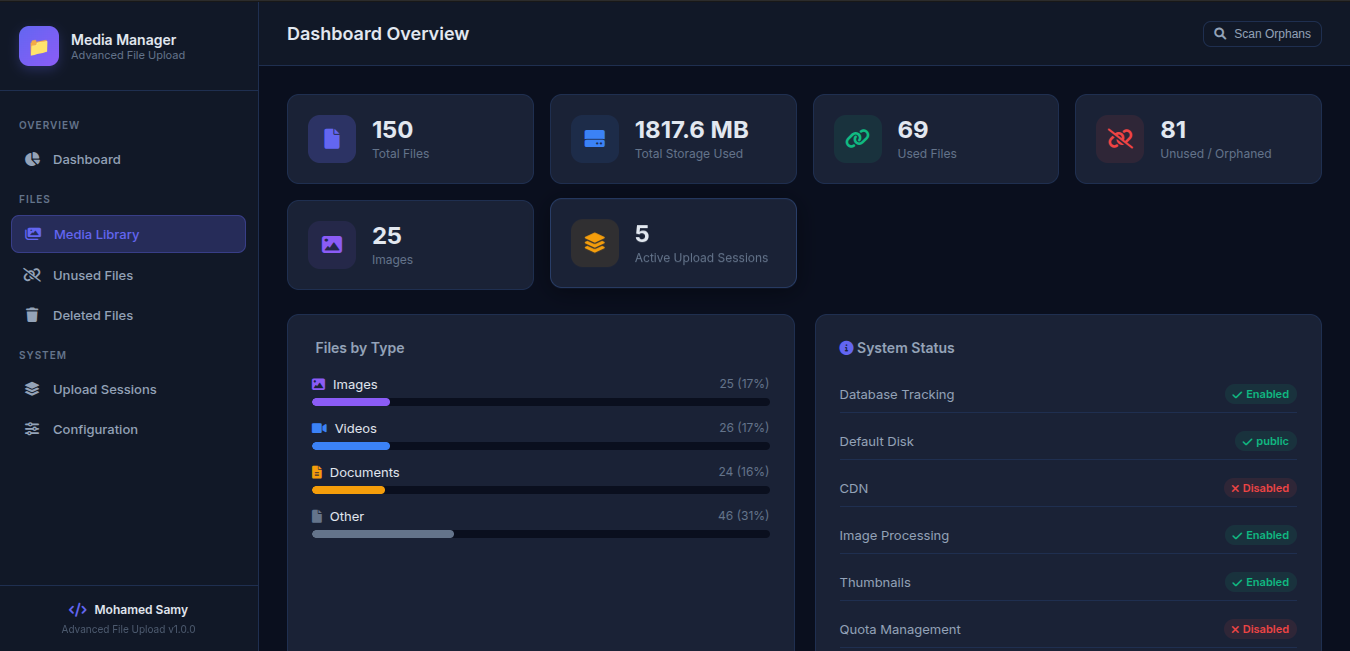1350x651 pixels.
Task: Click the Dashboard Overview heading
Action: (378, 34)
